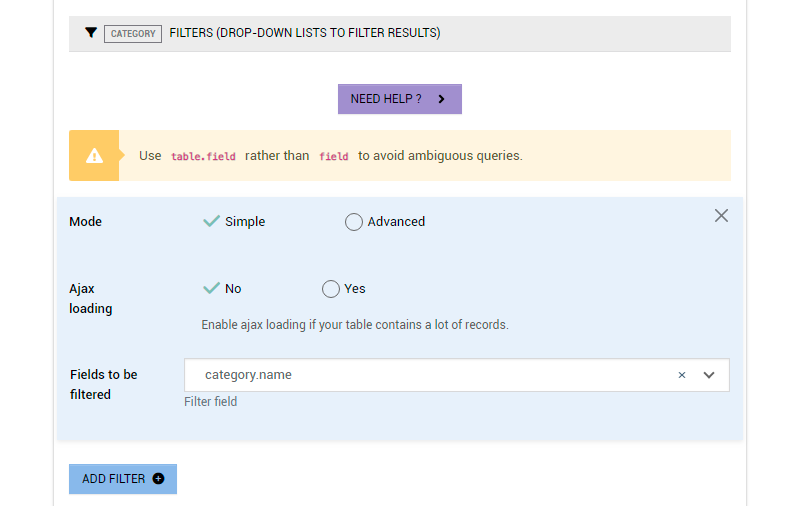Open the fields dropdown chevron arrow
The image size is (800, 506).
pos(709,375)
